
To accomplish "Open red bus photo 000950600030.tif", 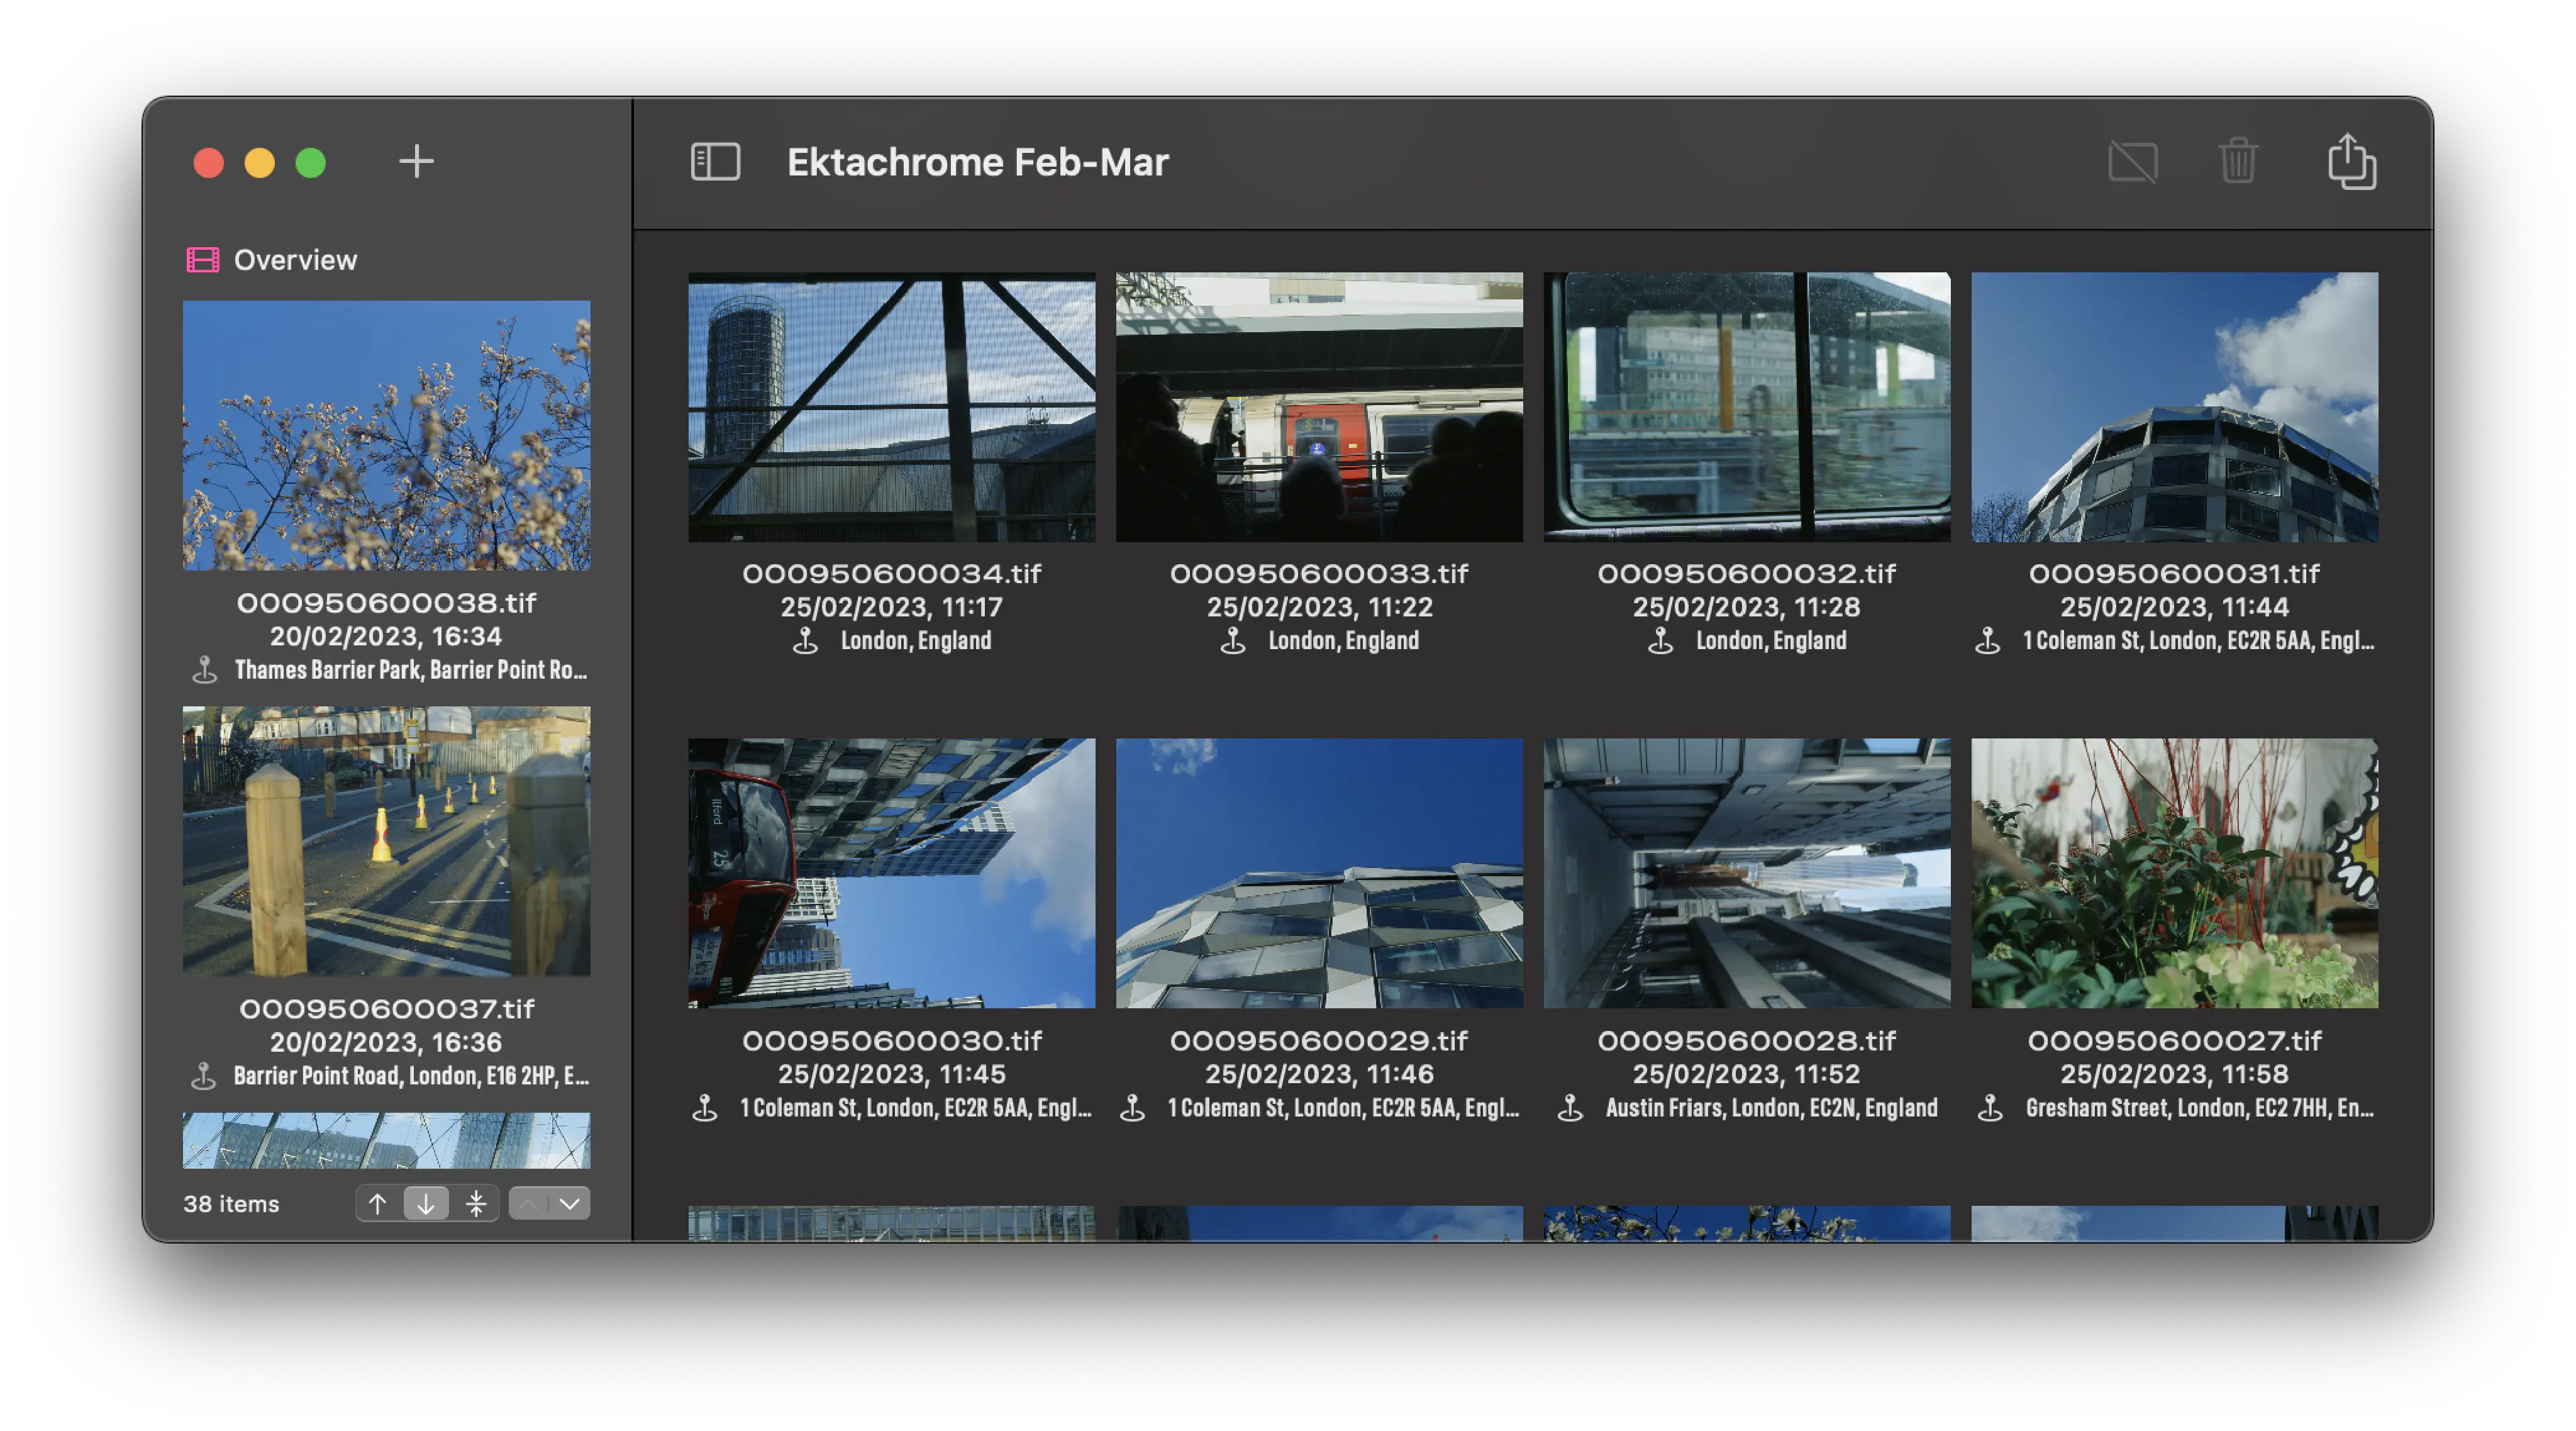I will point(891,873).
